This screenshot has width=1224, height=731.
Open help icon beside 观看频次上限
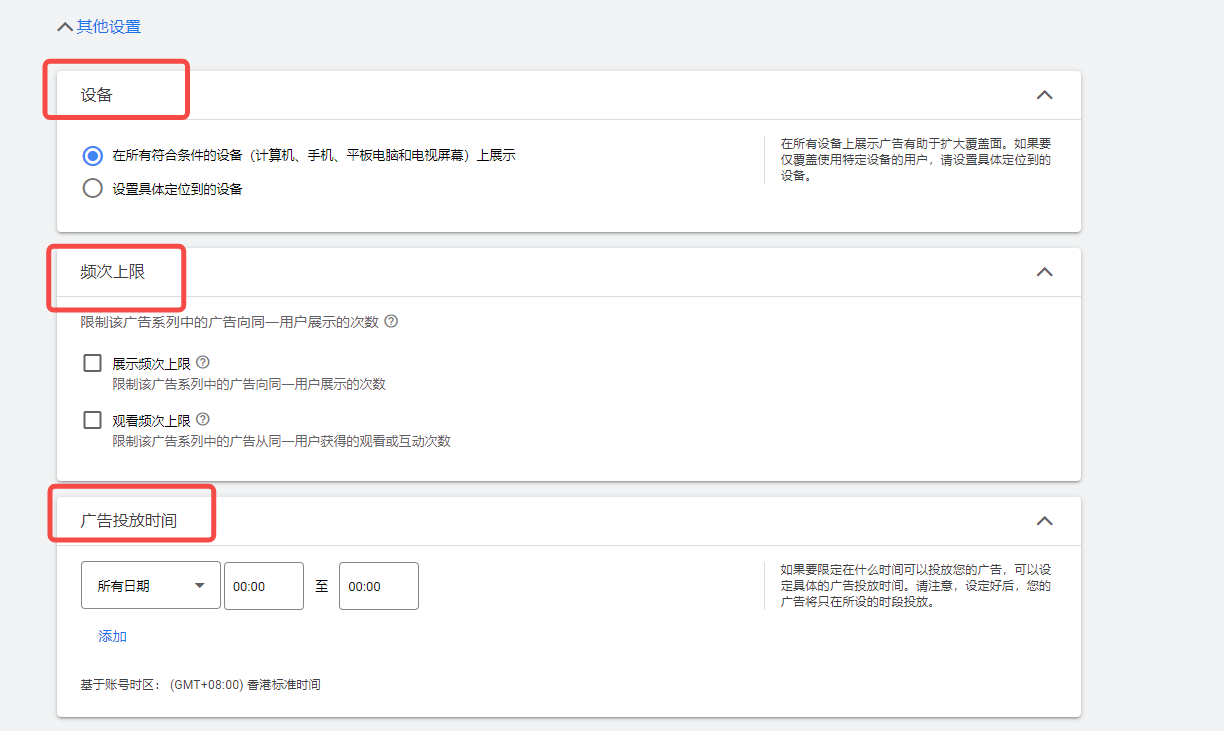pyautogui.click(x=203, y=420)
